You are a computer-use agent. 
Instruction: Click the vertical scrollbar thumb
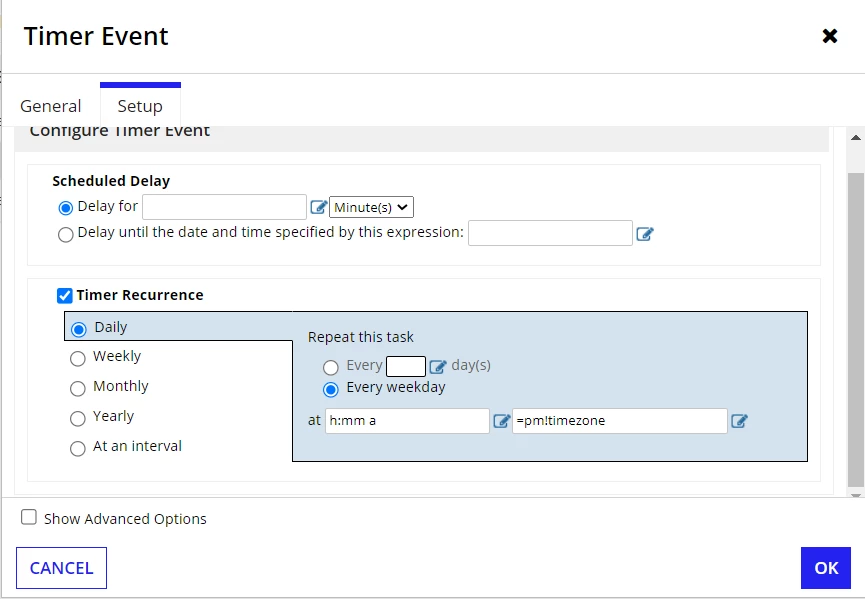[856, 329]
